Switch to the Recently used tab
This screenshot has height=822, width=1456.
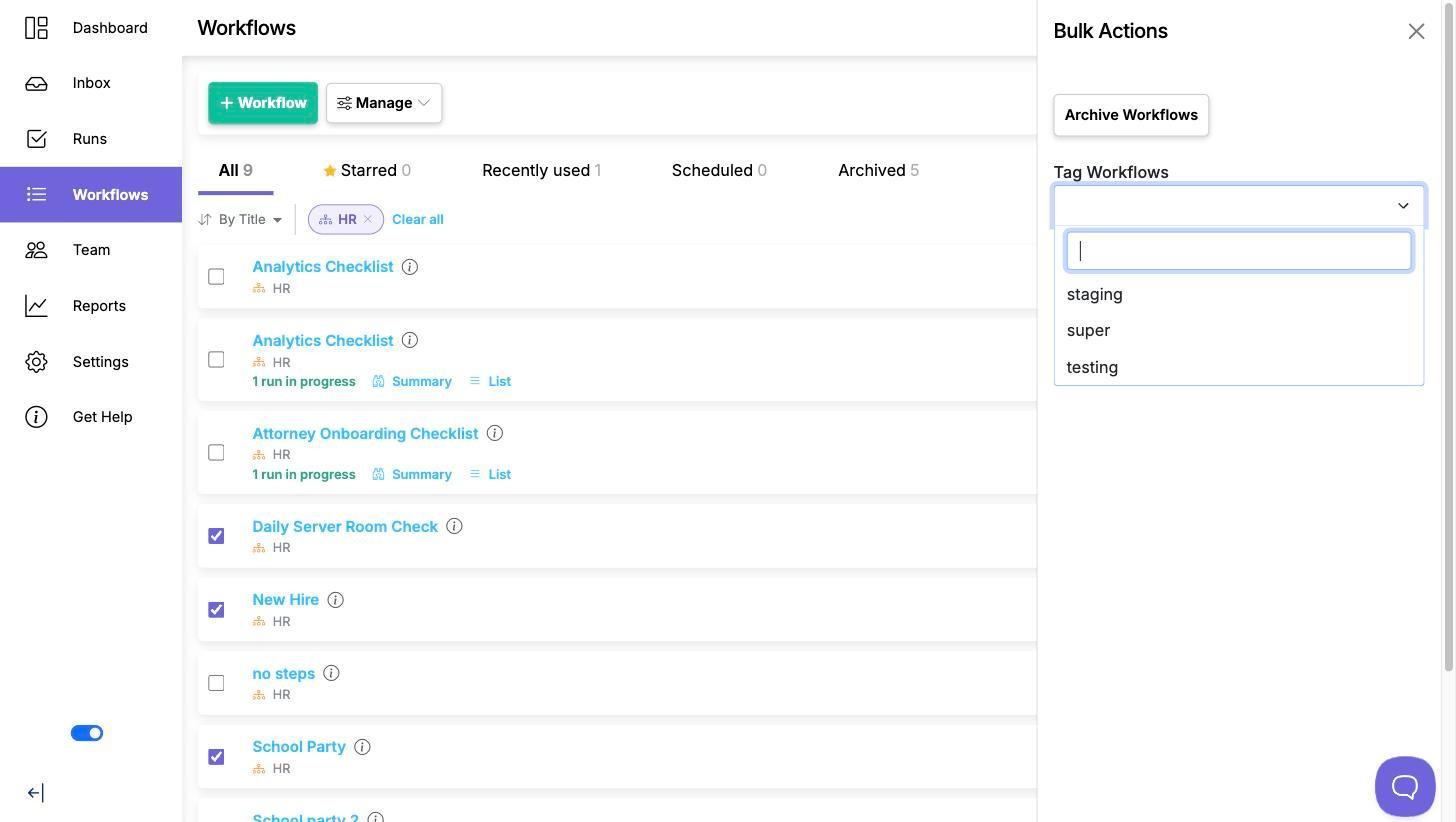pos(541,170)
